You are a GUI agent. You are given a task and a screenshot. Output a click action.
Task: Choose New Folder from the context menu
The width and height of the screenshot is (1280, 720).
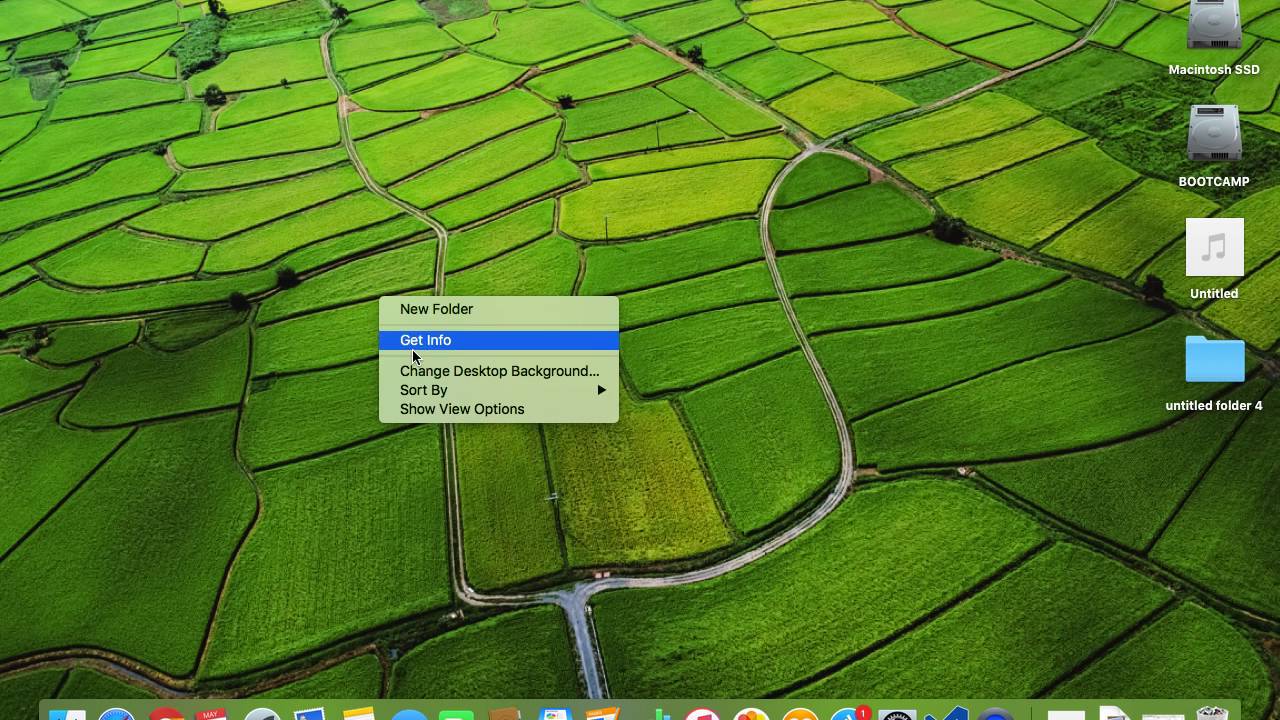[499, 309]
